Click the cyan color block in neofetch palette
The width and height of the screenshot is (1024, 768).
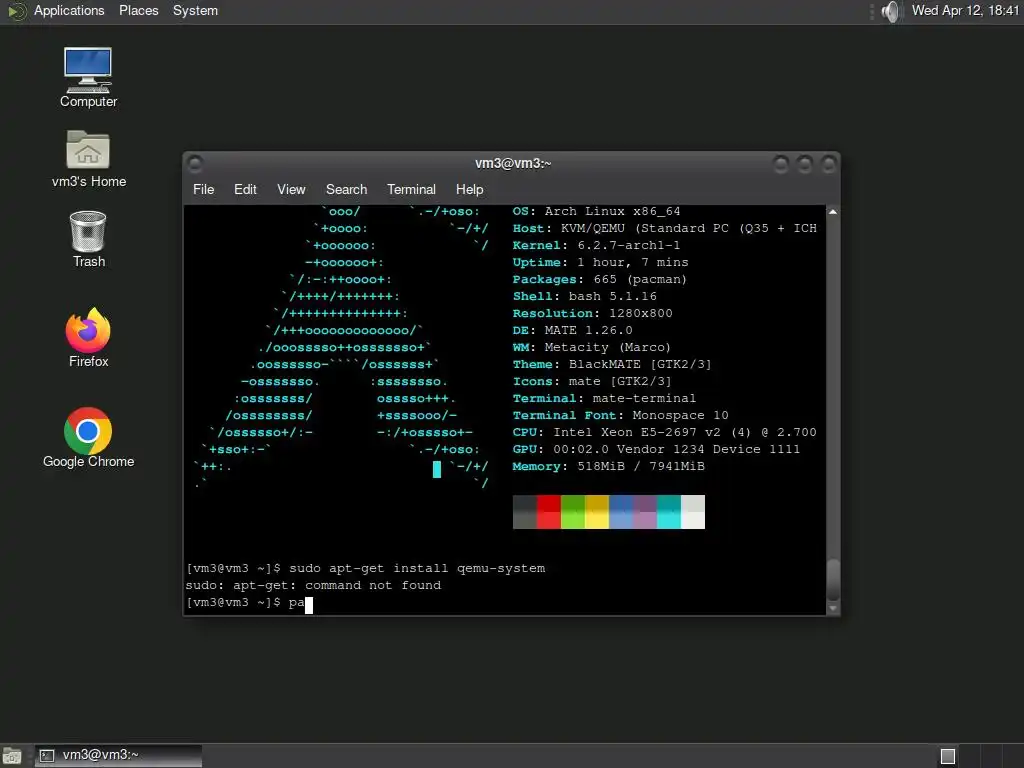click(669, 512)
